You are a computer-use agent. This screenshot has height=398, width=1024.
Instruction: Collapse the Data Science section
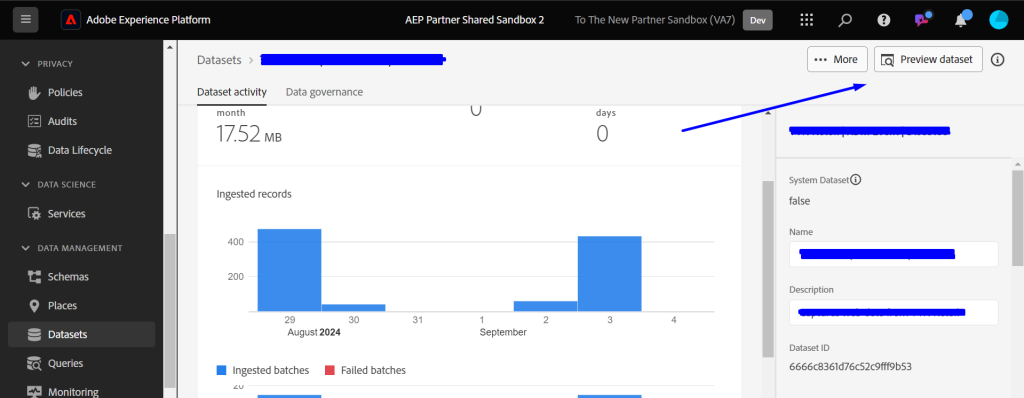(x=25, y=184)
